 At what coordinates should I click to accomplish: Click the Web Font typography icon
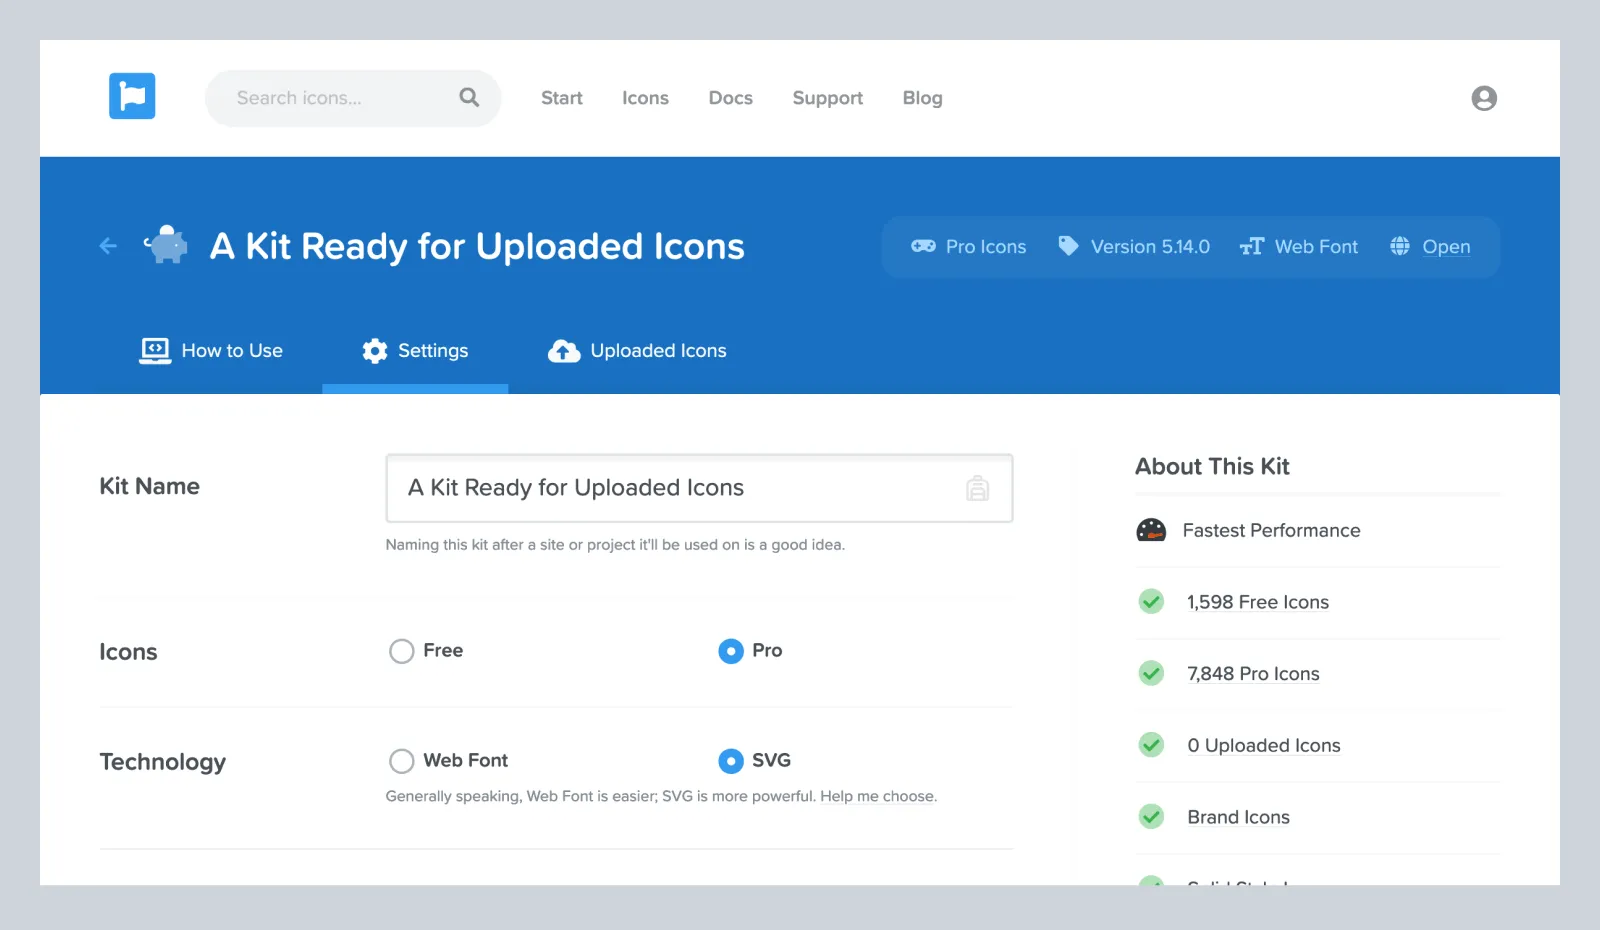[1252, 246]
